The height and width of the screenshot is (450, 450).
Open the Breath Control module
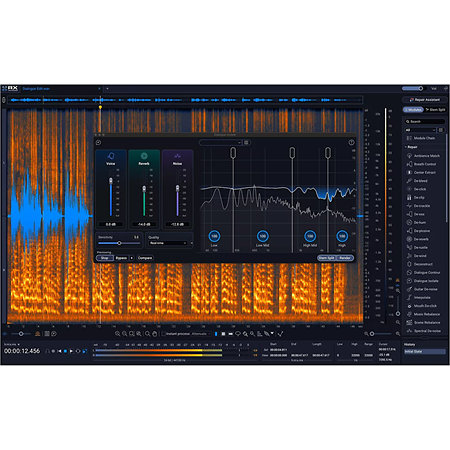(x=422, y=164)
